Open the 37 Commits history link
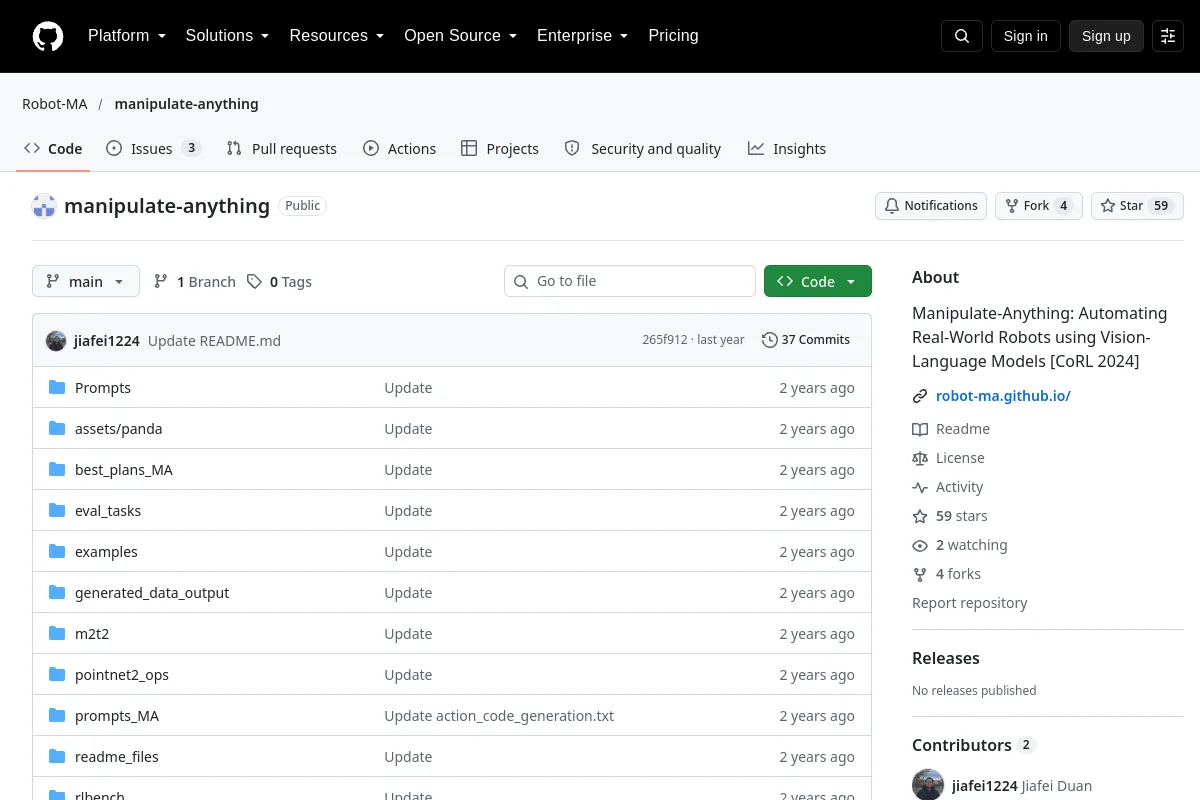 (x=806, y=340)
